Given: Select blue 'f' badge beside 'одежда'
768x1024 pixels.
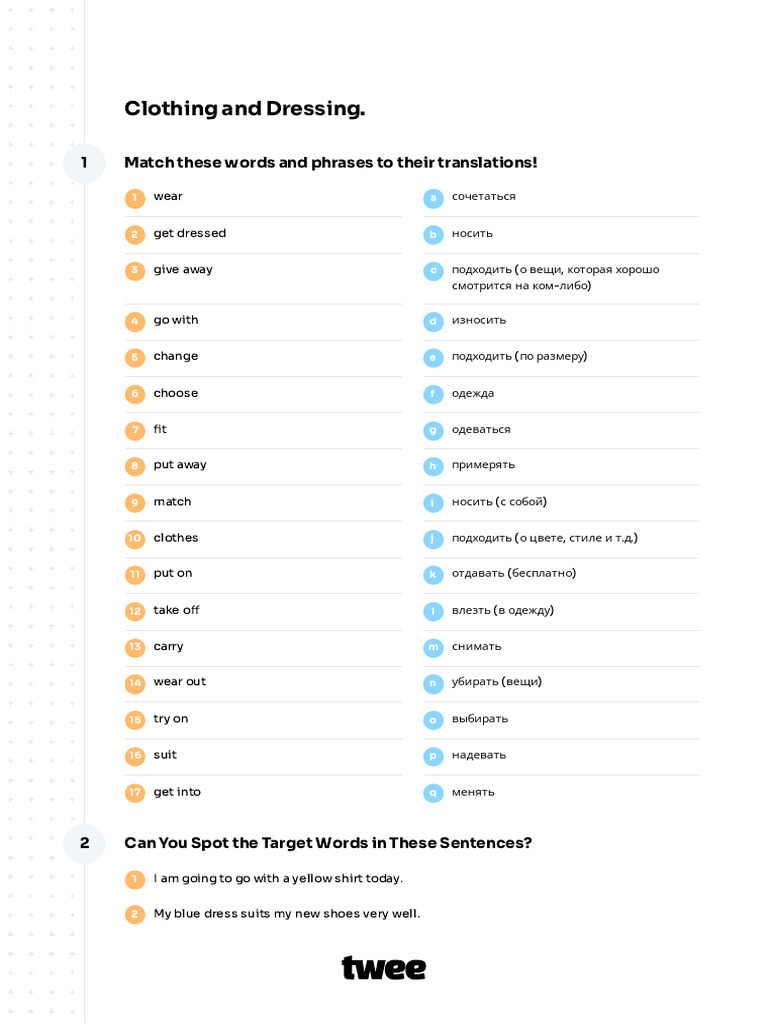Looking at the screenshot, I should point(433,394).
